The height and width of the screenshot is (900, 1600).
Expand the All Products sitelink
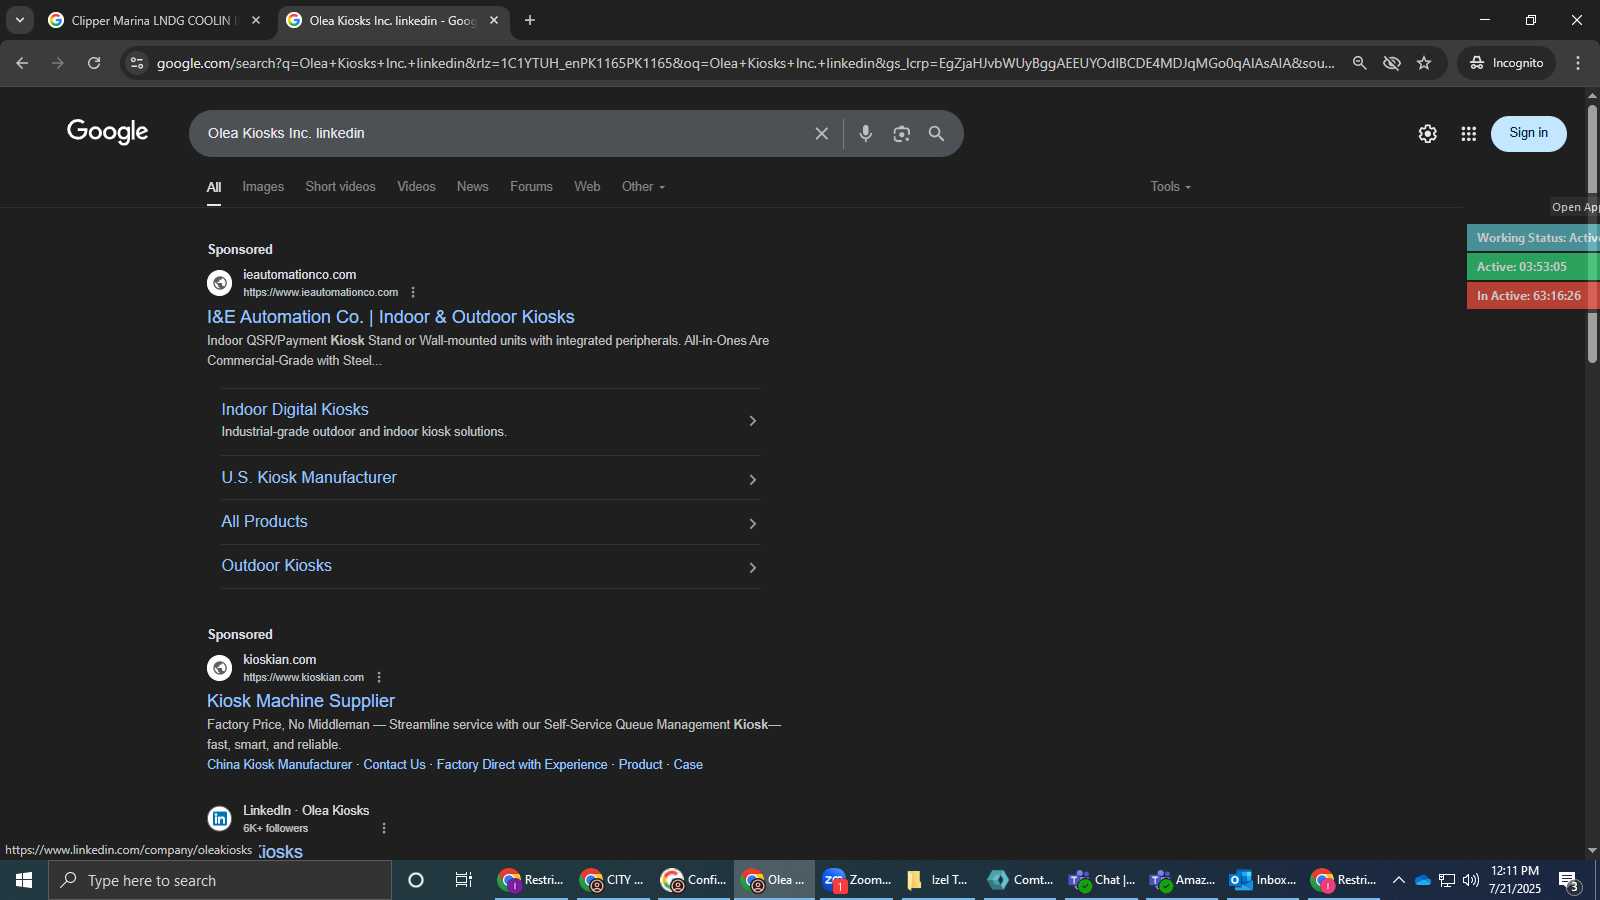pos(490,522)
